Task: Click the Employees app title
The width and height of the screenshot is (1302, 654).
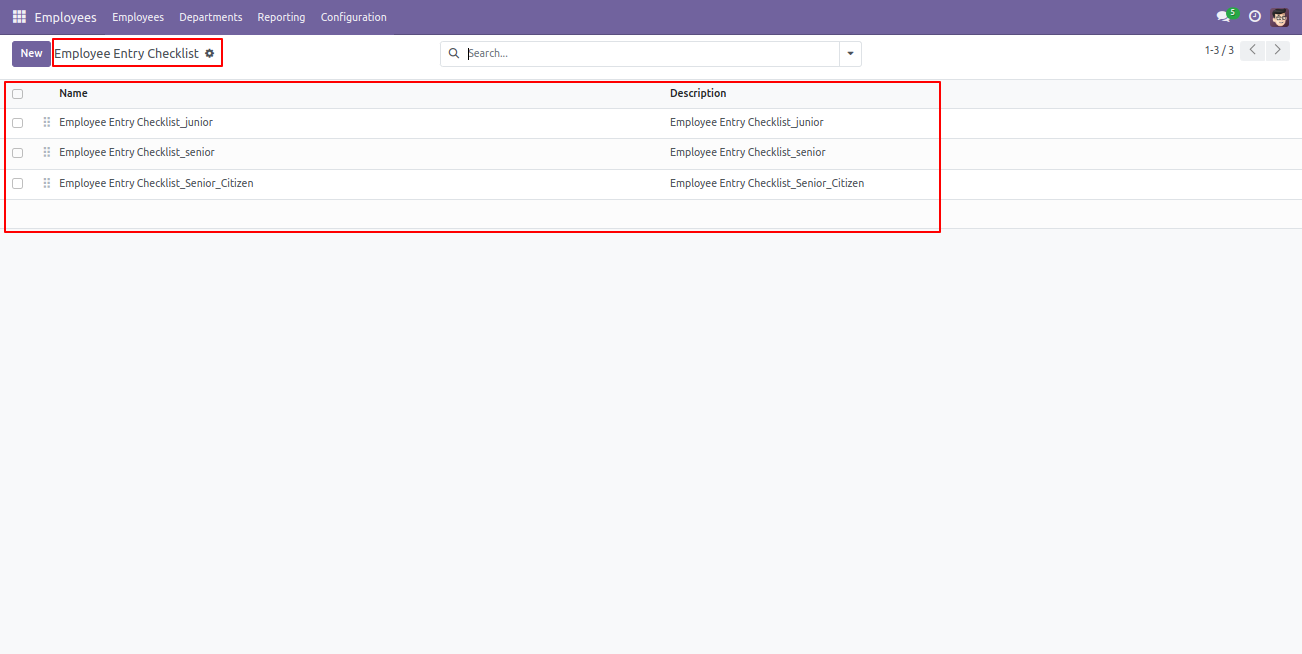Action: coord(65,17)
